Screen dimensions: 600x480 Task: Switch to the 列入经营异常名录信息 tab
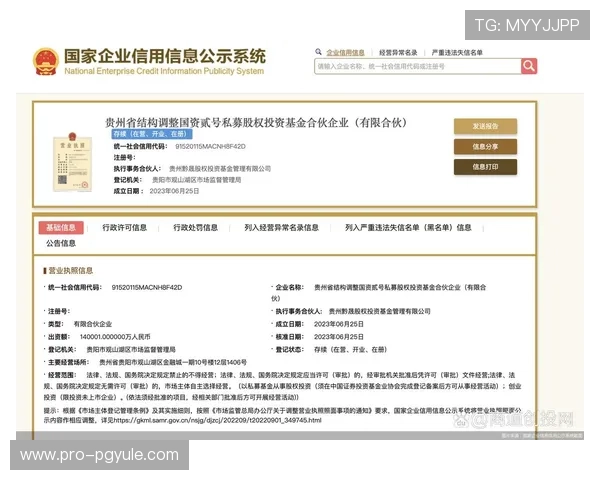click(282, 228)
